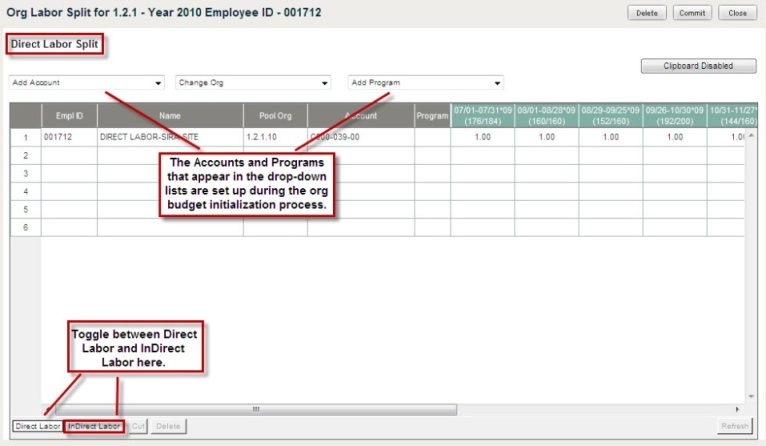Click the Close button in header
Viewport: 766px width, 446px height.
point(738,13)
